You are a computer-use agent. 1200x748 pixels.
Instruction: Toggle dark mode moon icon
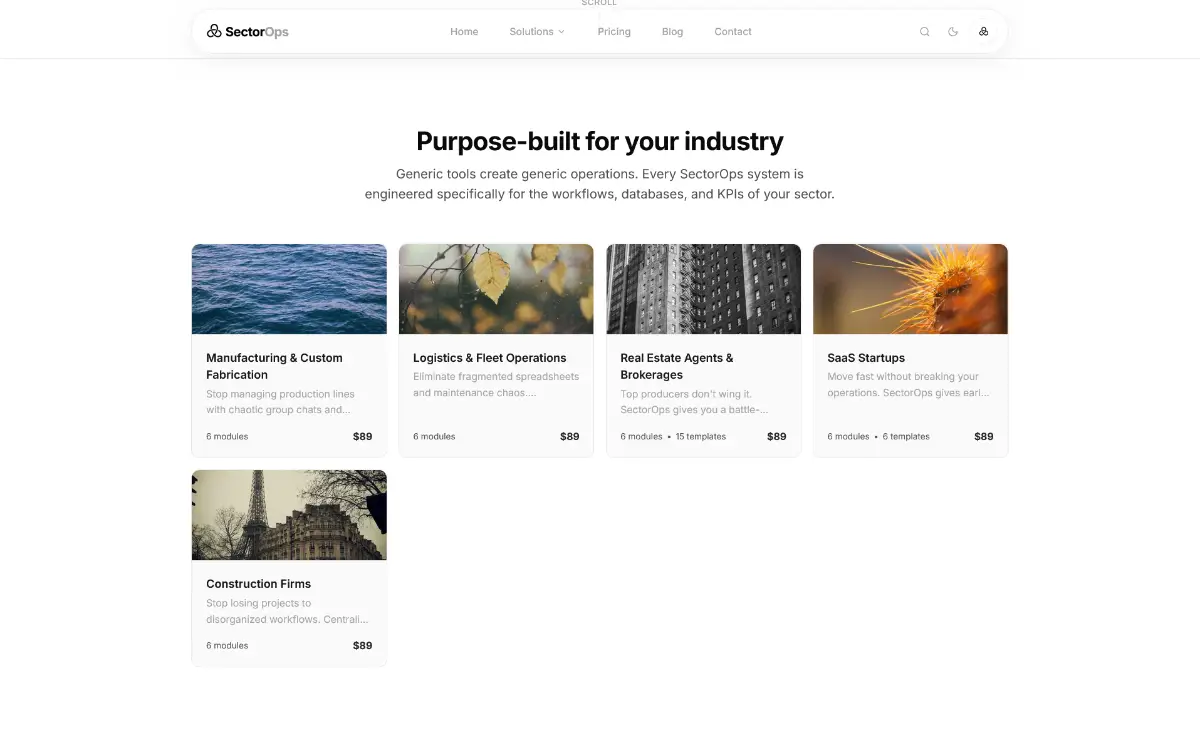coord(953,32)
